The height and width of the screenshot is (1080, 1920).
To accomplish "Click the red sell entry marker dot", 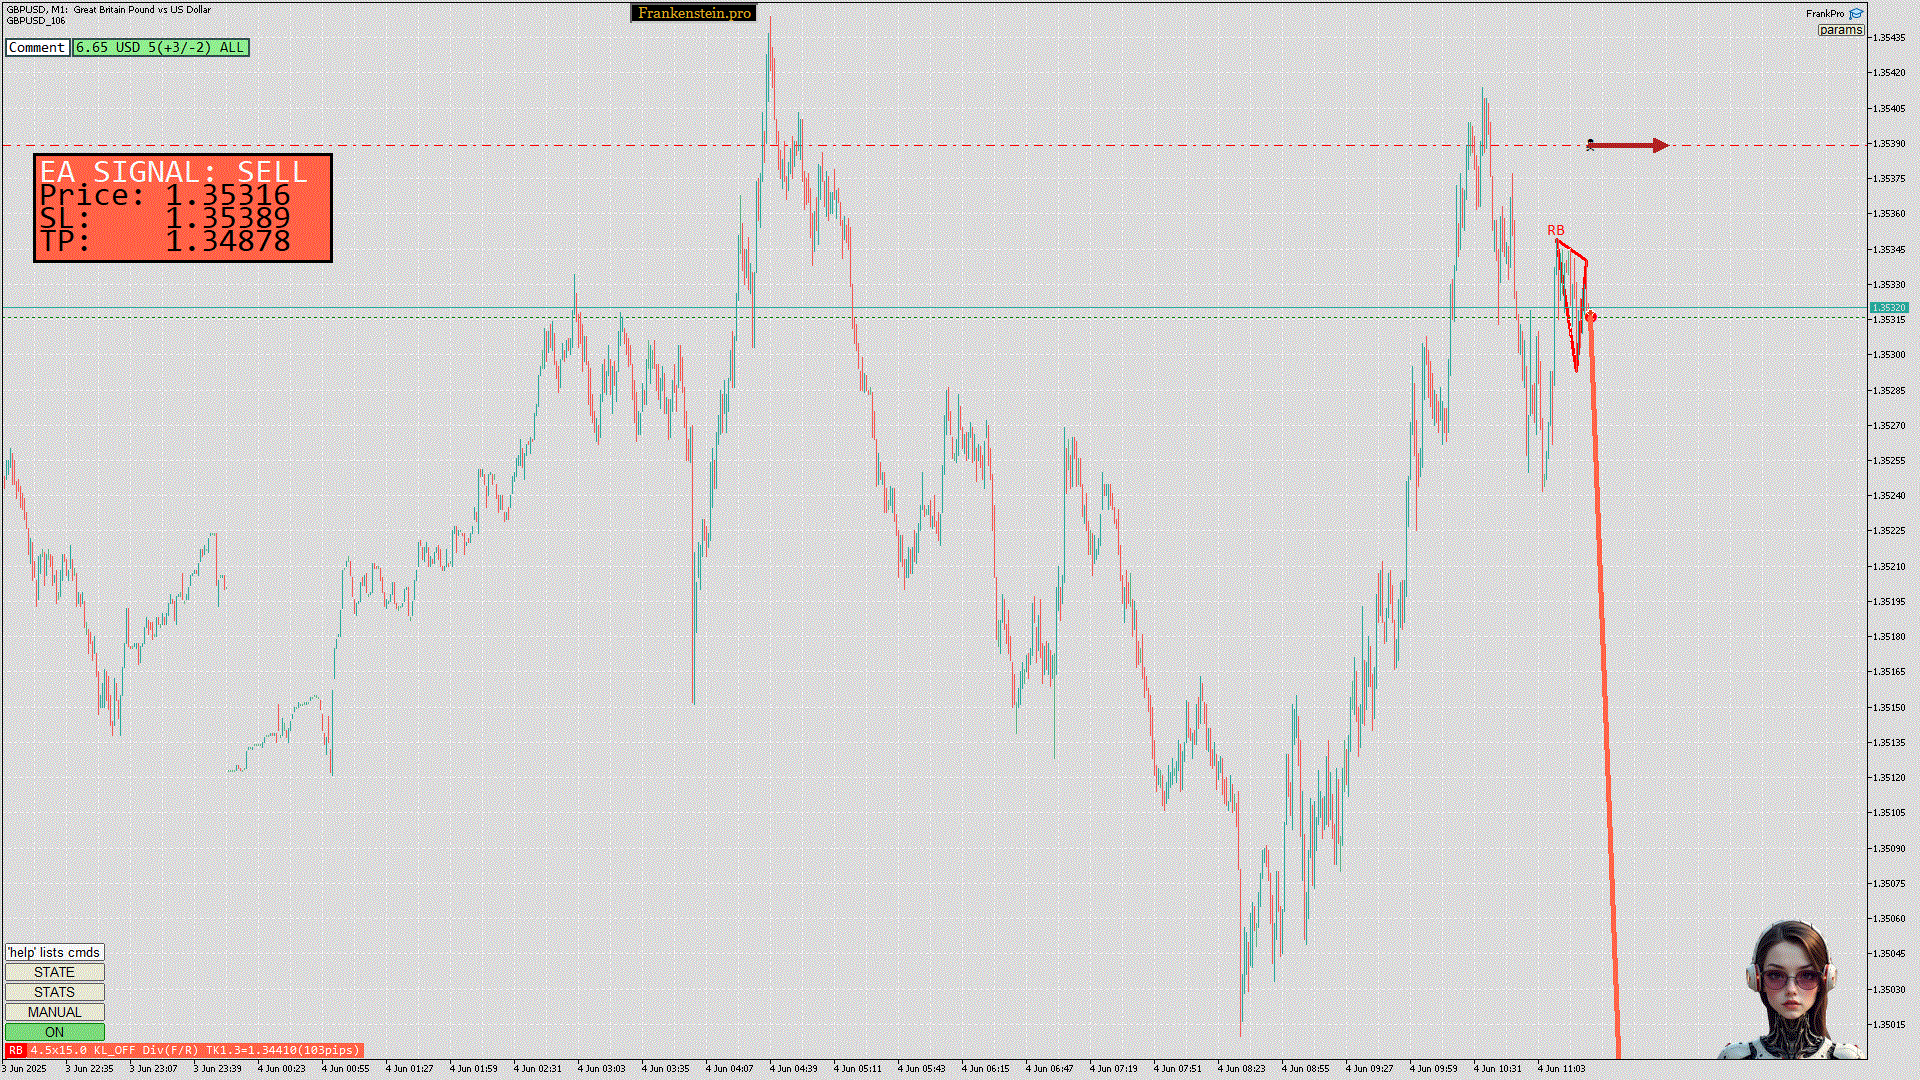I will pyautogui.click(x=1591, y=317).
